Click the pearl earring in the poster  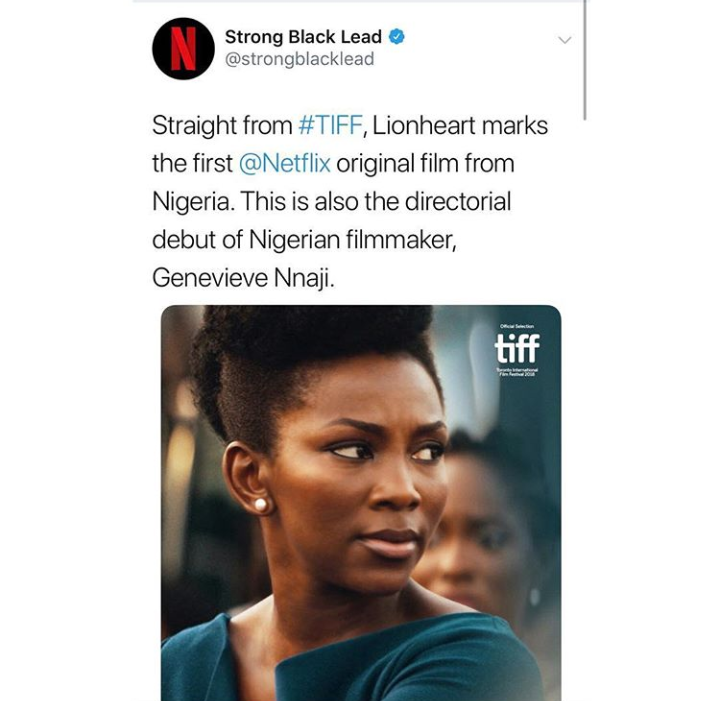(x=260, y=505)
